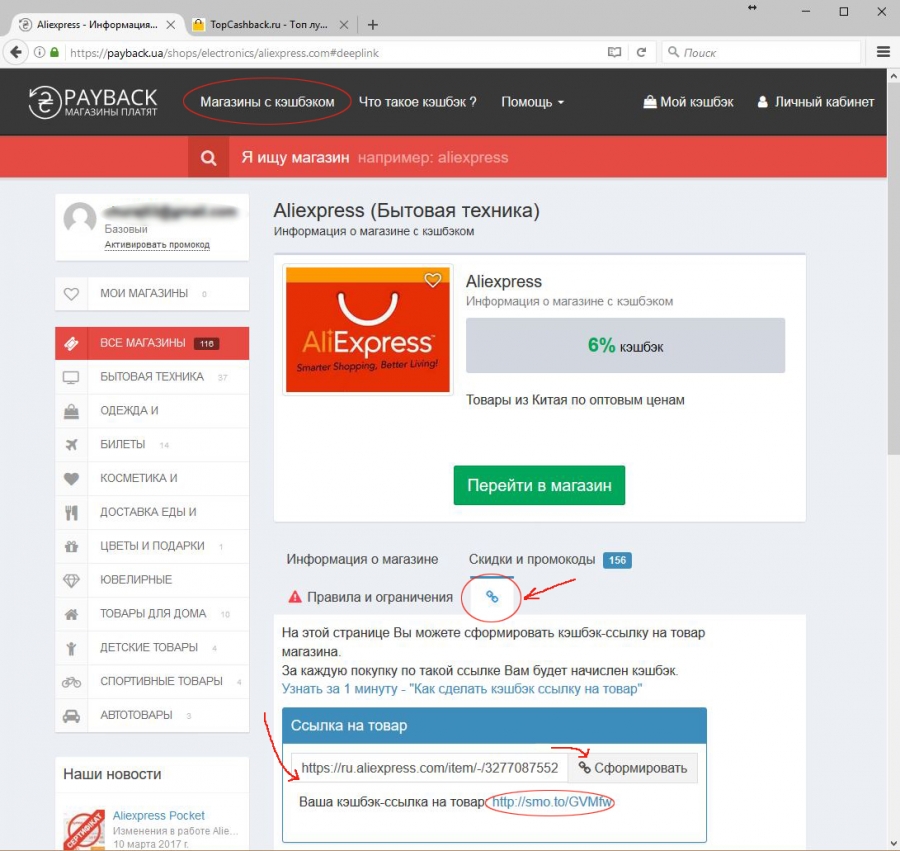Open Бытовая техника category
Viewport: 900px width, 851px height.
[152, 377]
